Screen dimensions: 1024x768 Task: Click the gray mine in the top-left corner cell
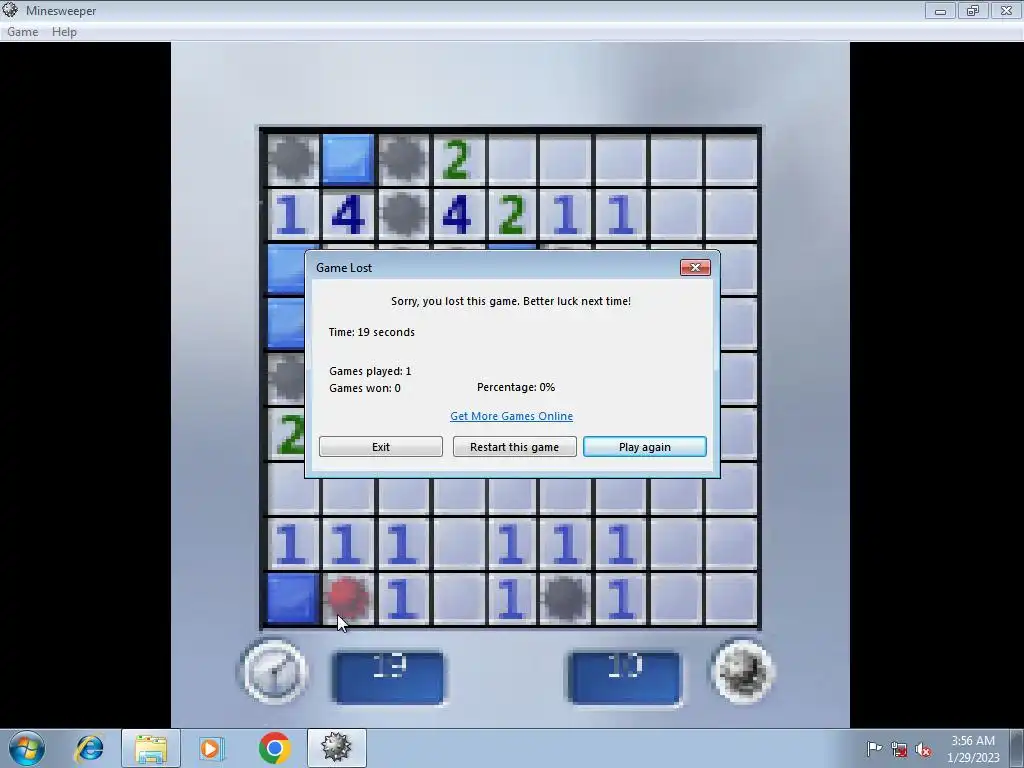tap(292, 158)
